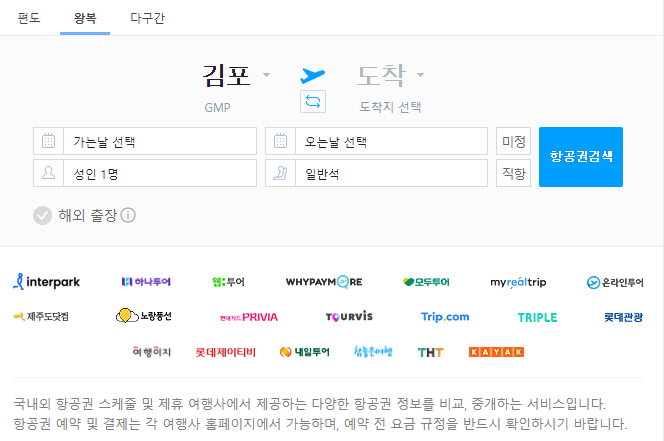Open arrival city dropdown arrow next to 도착
The width and height of the screenshot is (664, 441).
tap(420, 75)
